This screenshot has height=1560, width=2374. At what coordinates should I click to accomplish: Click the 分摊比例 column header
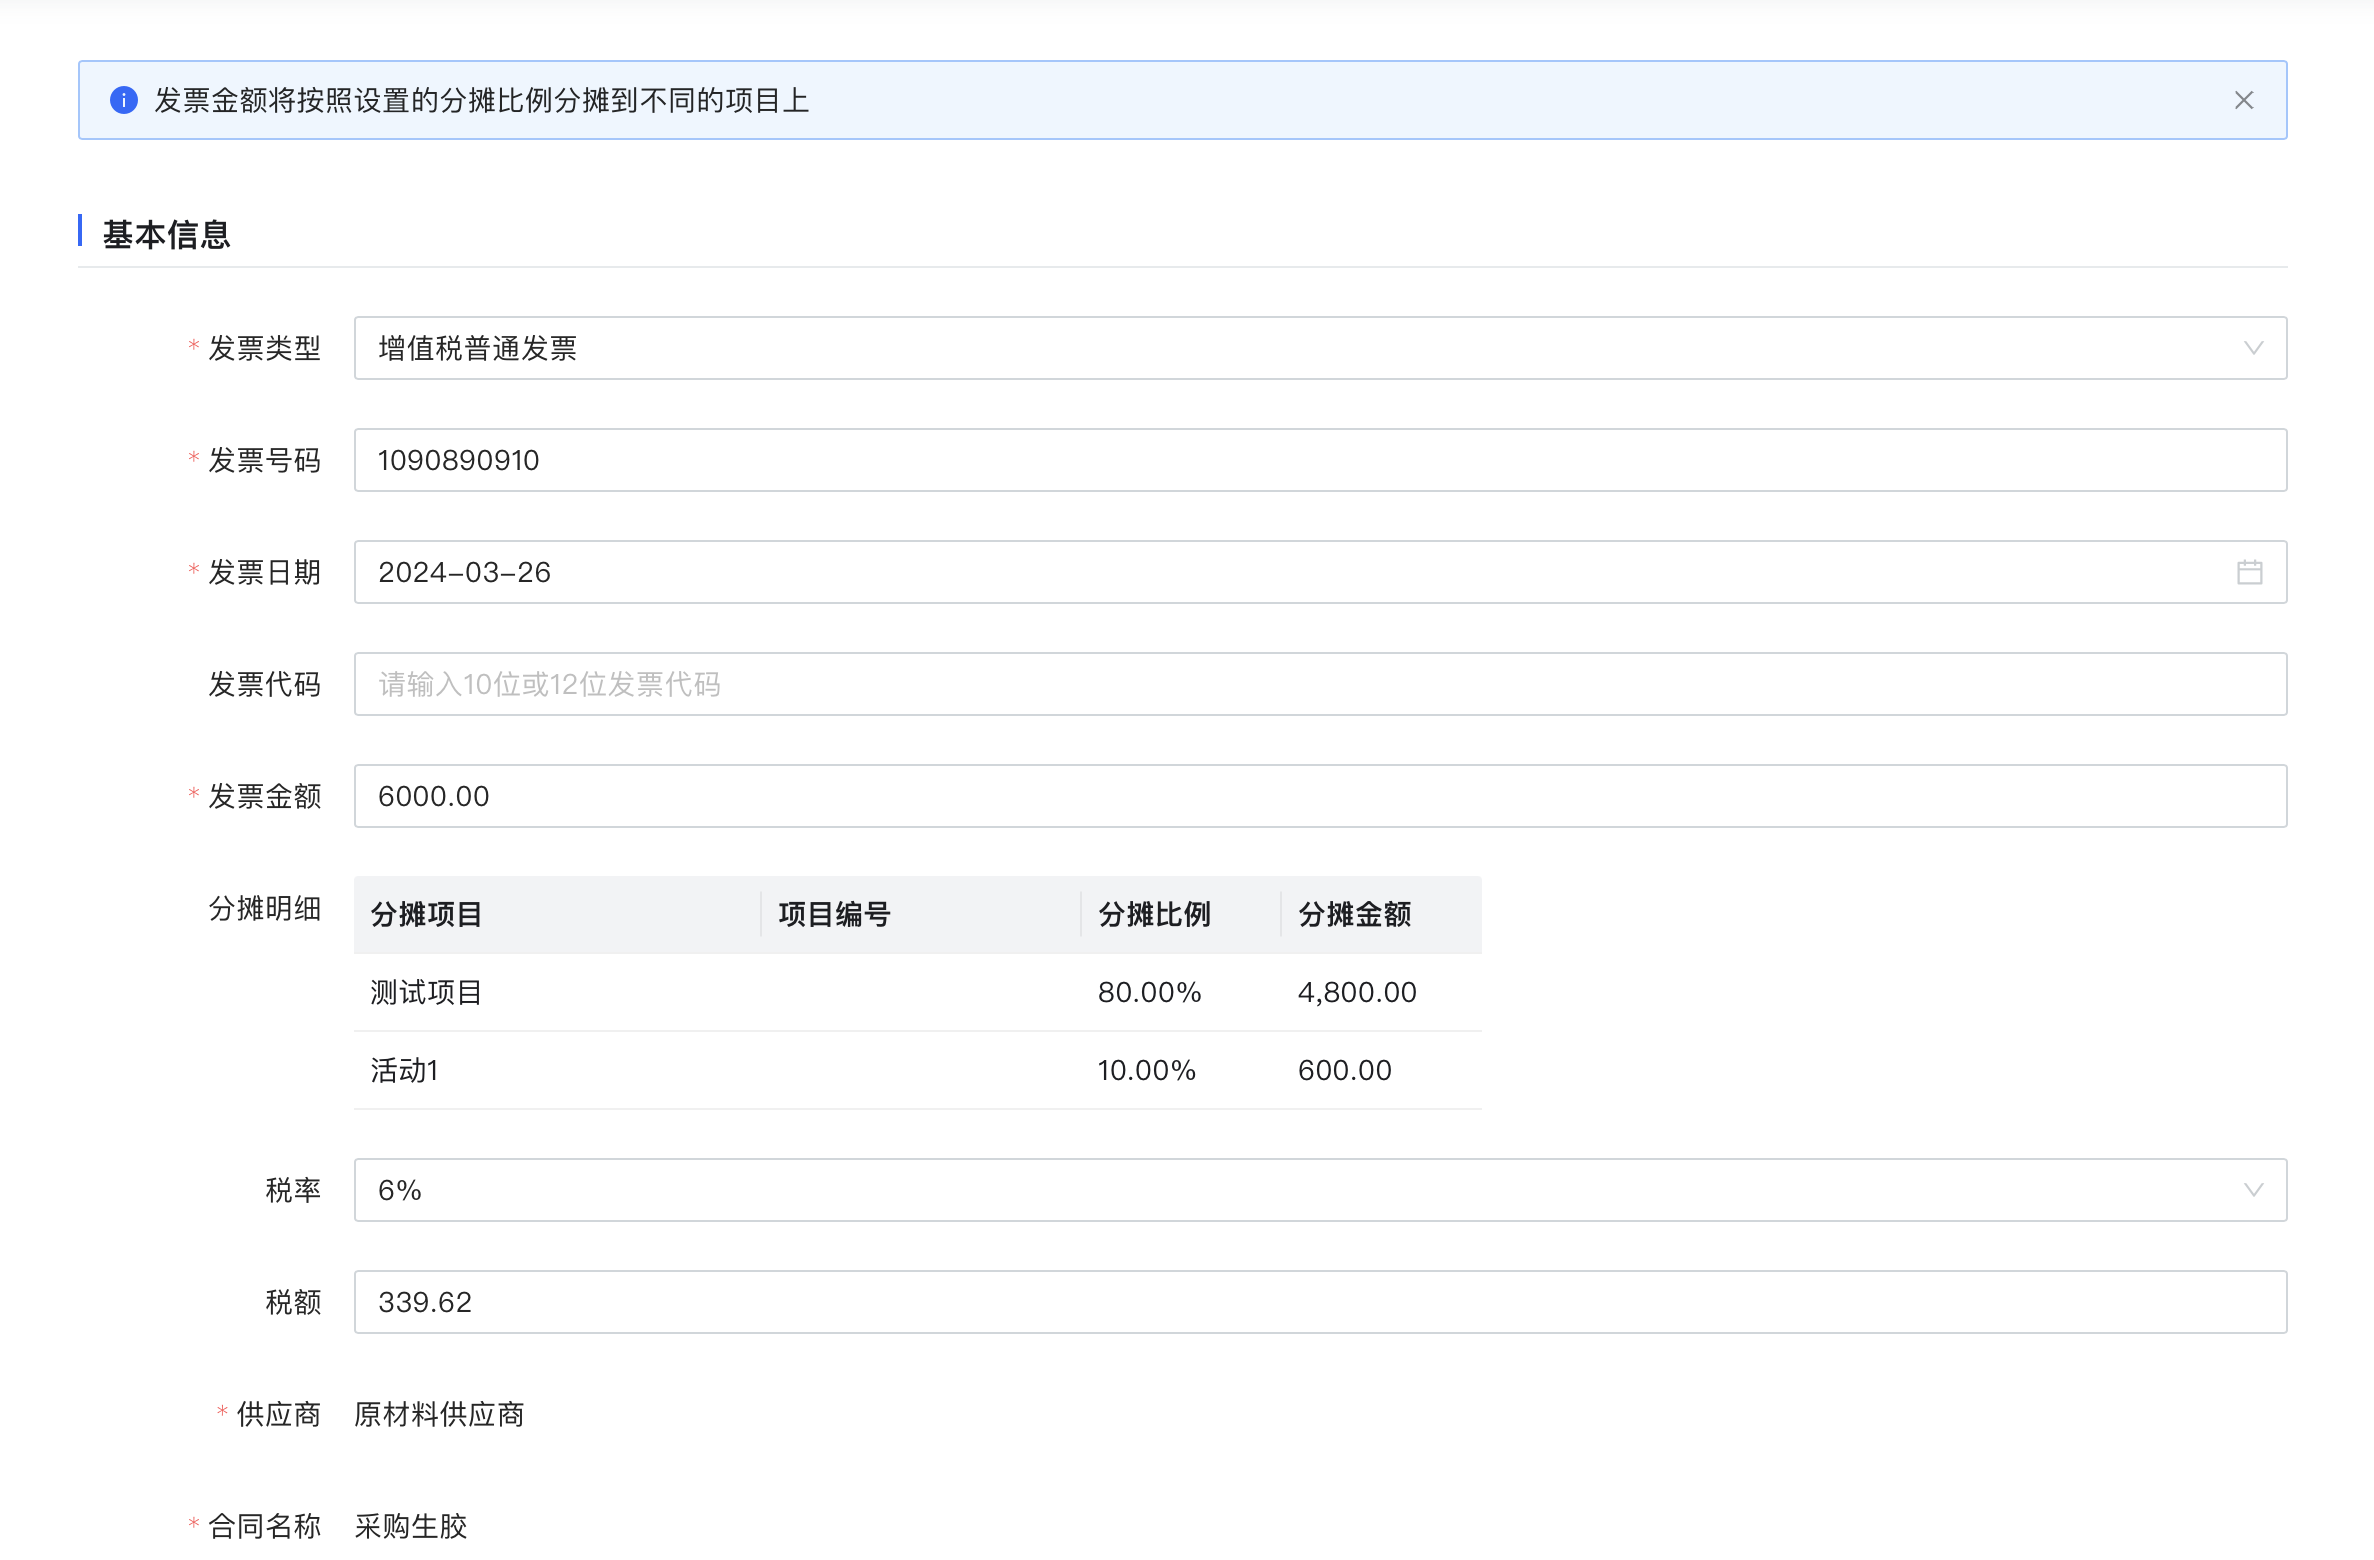coord(1154,914)
